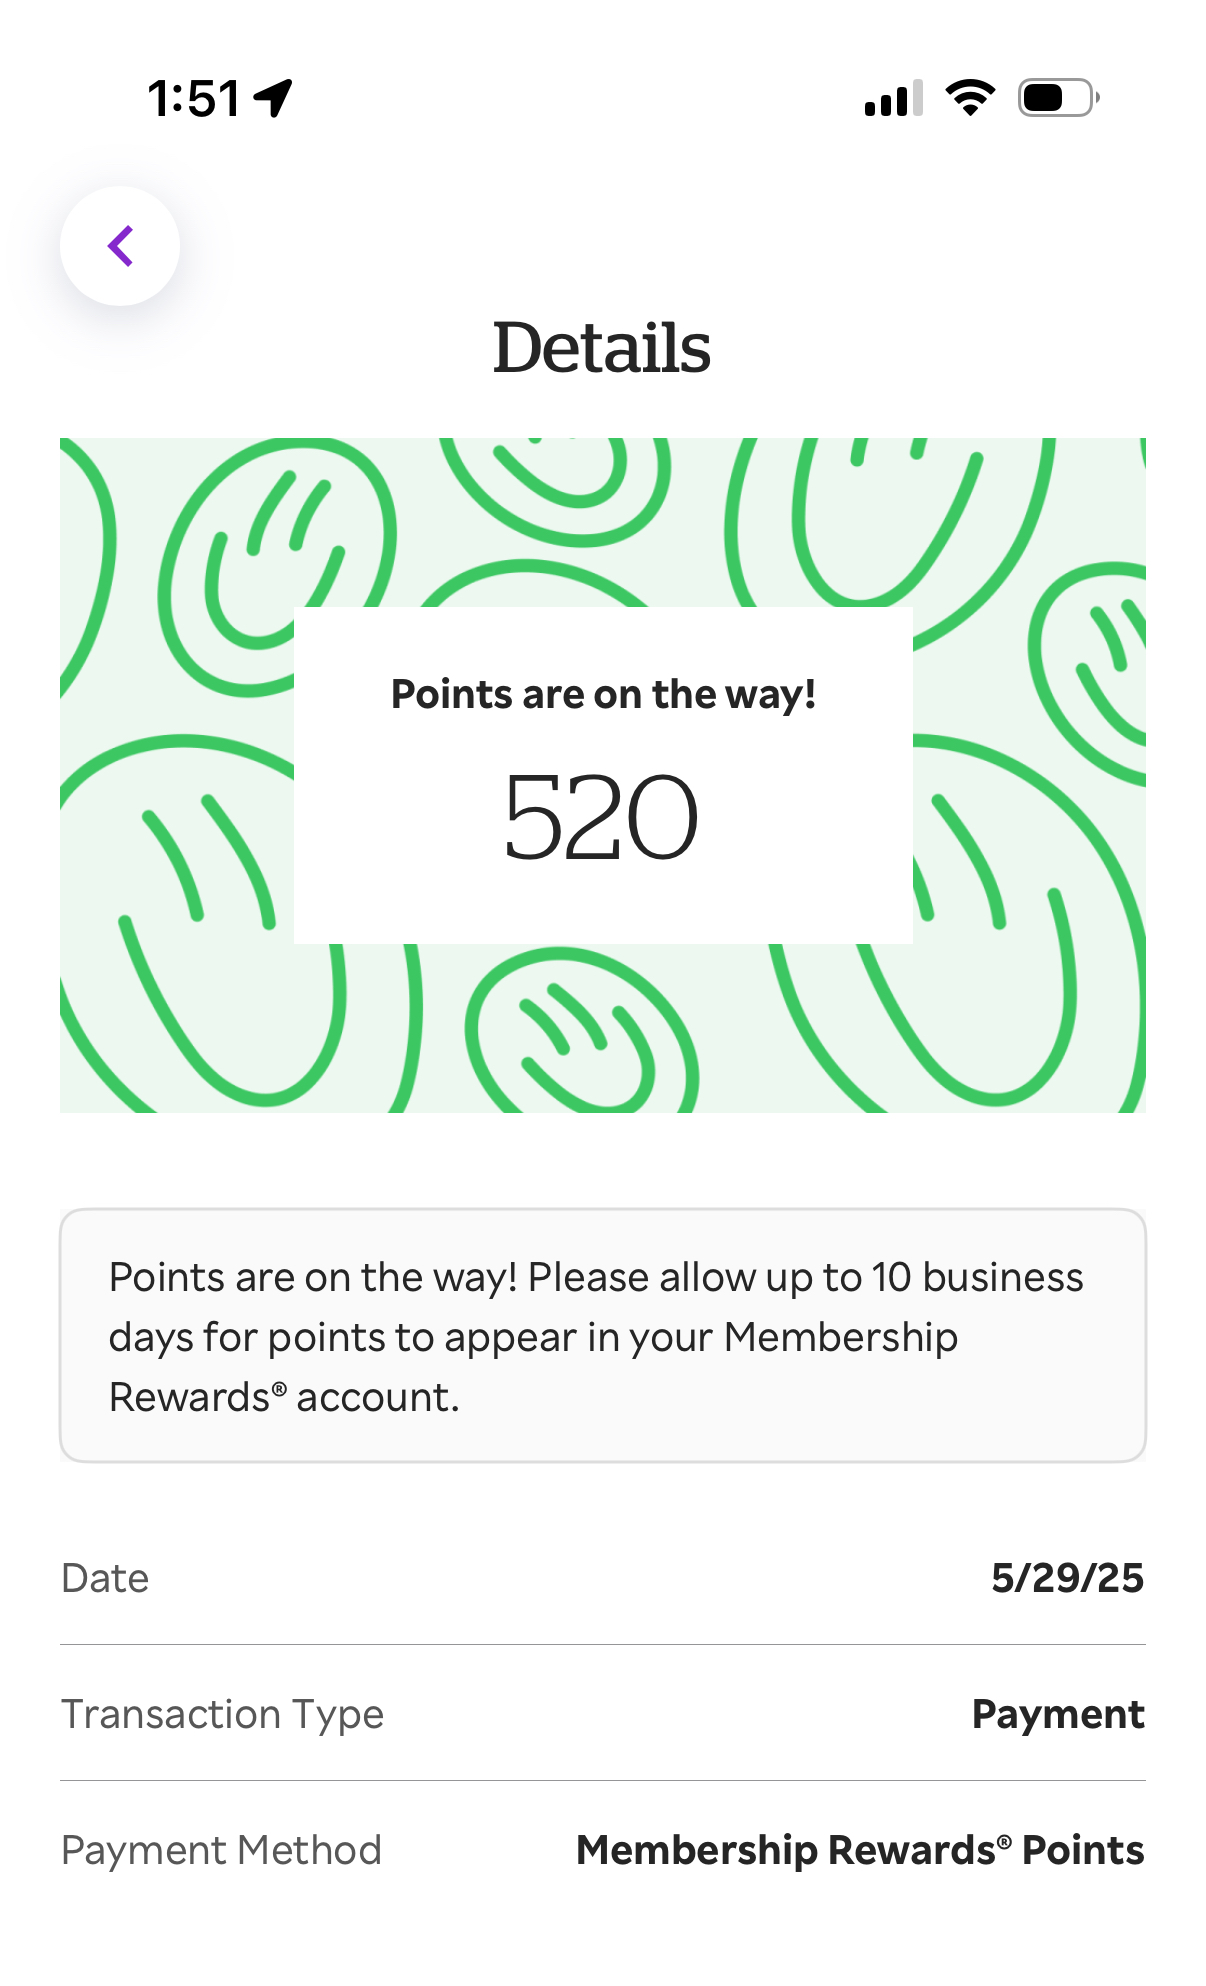Click the Payment Method label
Viewport: 1206px width, 1986px height.
click(221, 1850)
